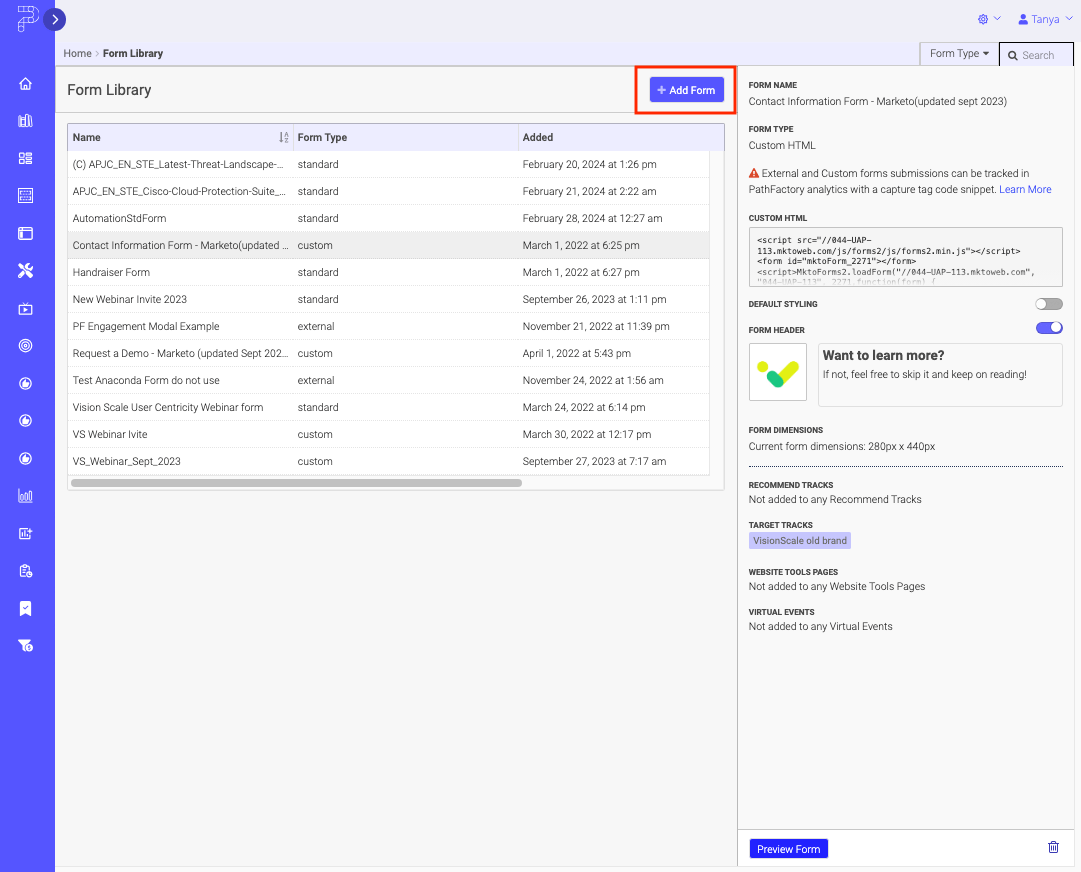The image size is (1081, 872).
Task: Sort by the Name column sort icon
Action: tap(283, 137)
